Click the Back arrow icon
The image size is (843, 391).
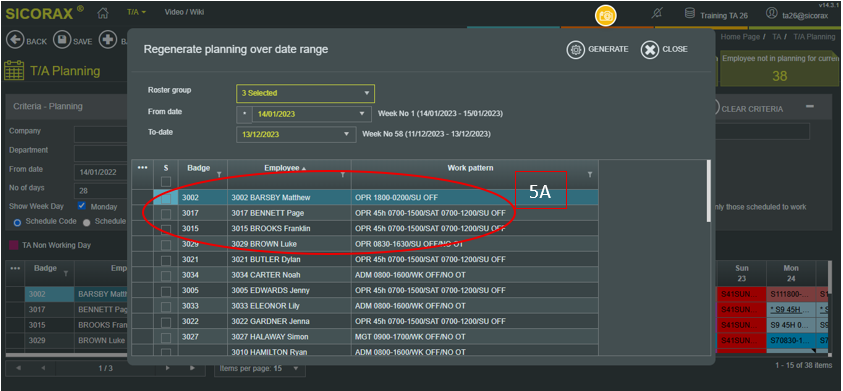(x=15, y=40)
